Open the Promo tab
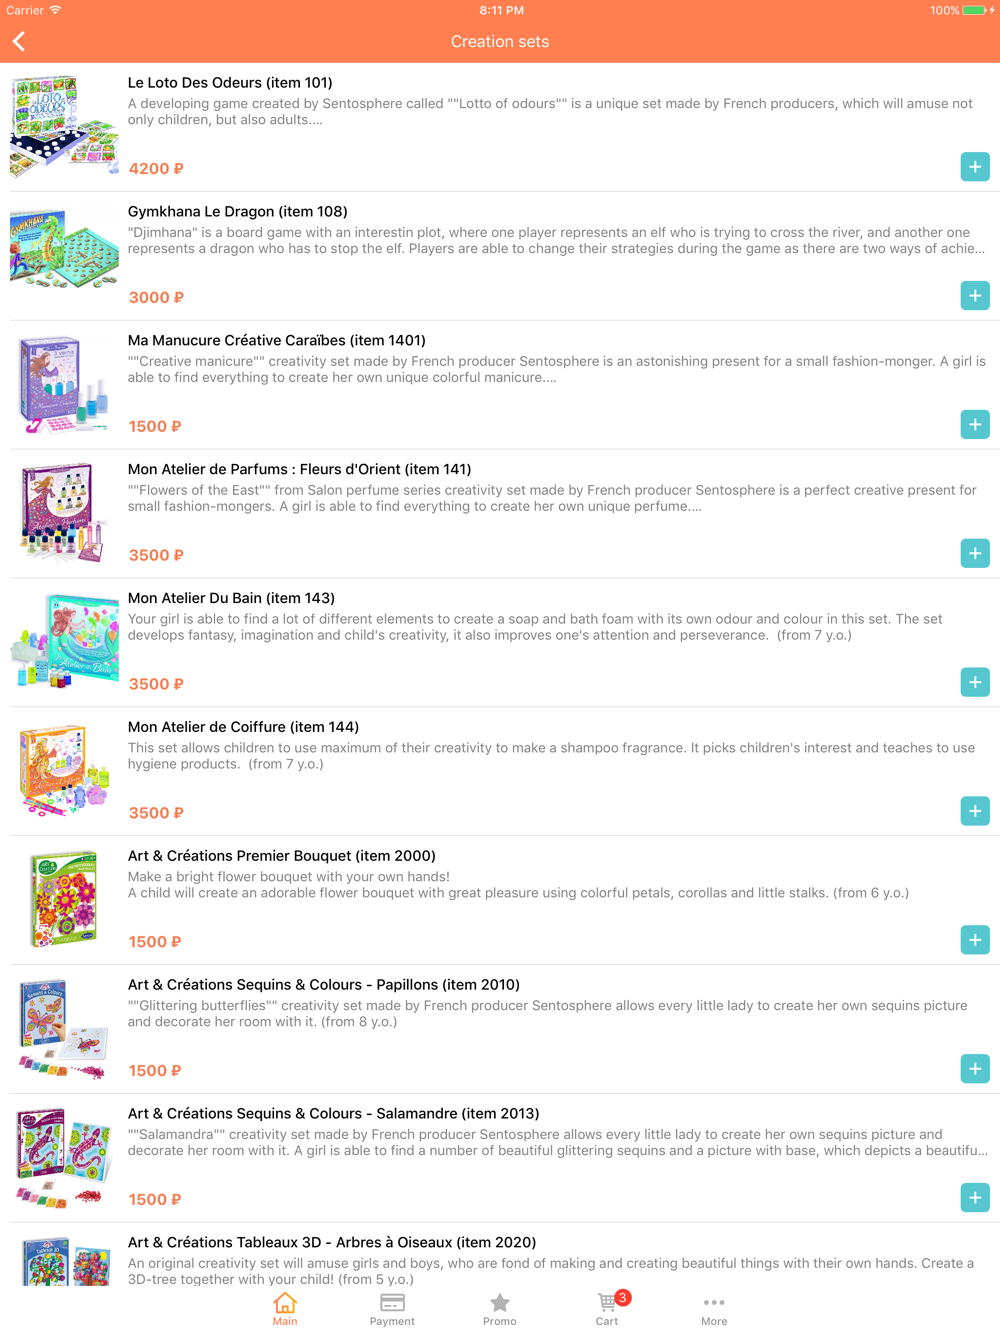Image resolution: width=1000 pixels, height=1334 pixels. (x=500, y=1309)
